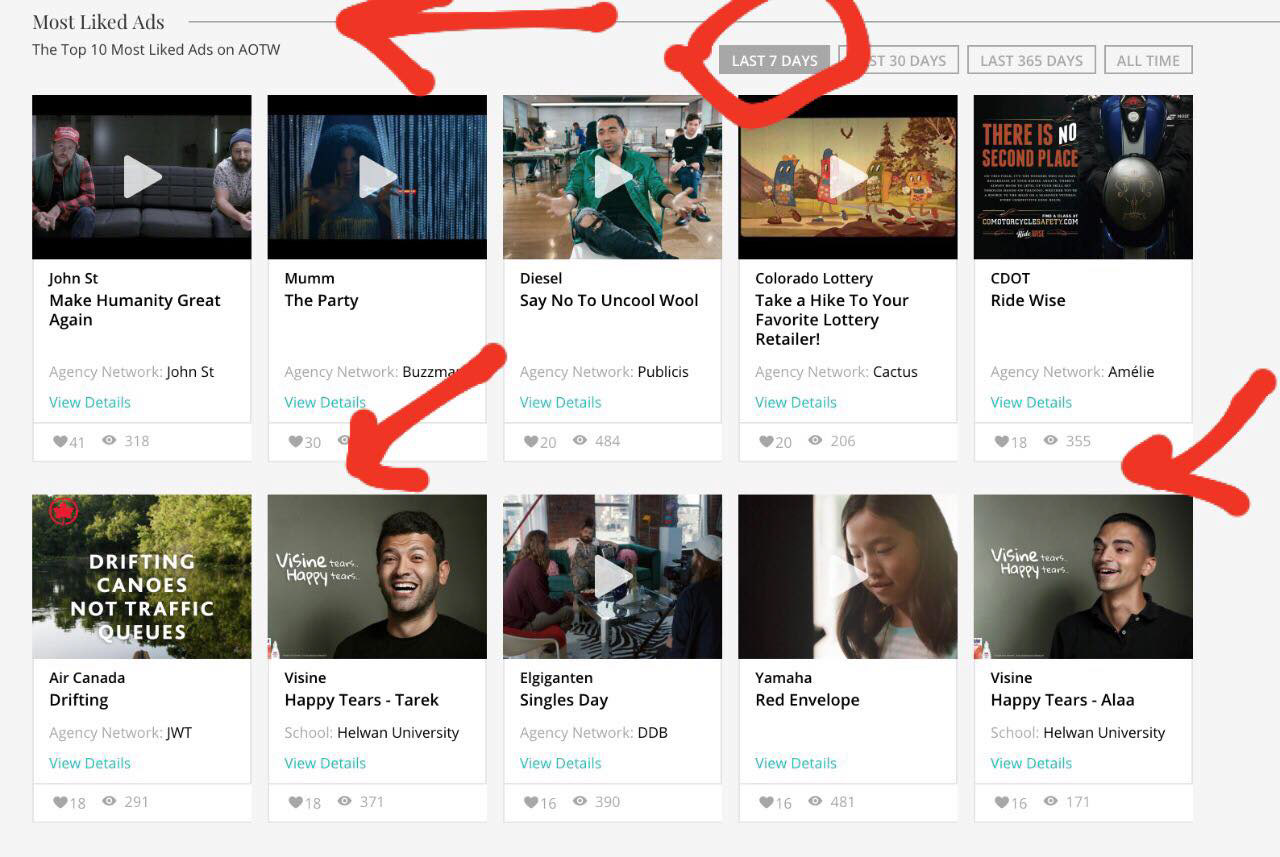Screen dimensions: 1280x857
Task: Play the Diesel Uncool Wool video
Action: [x=612, y=177]
